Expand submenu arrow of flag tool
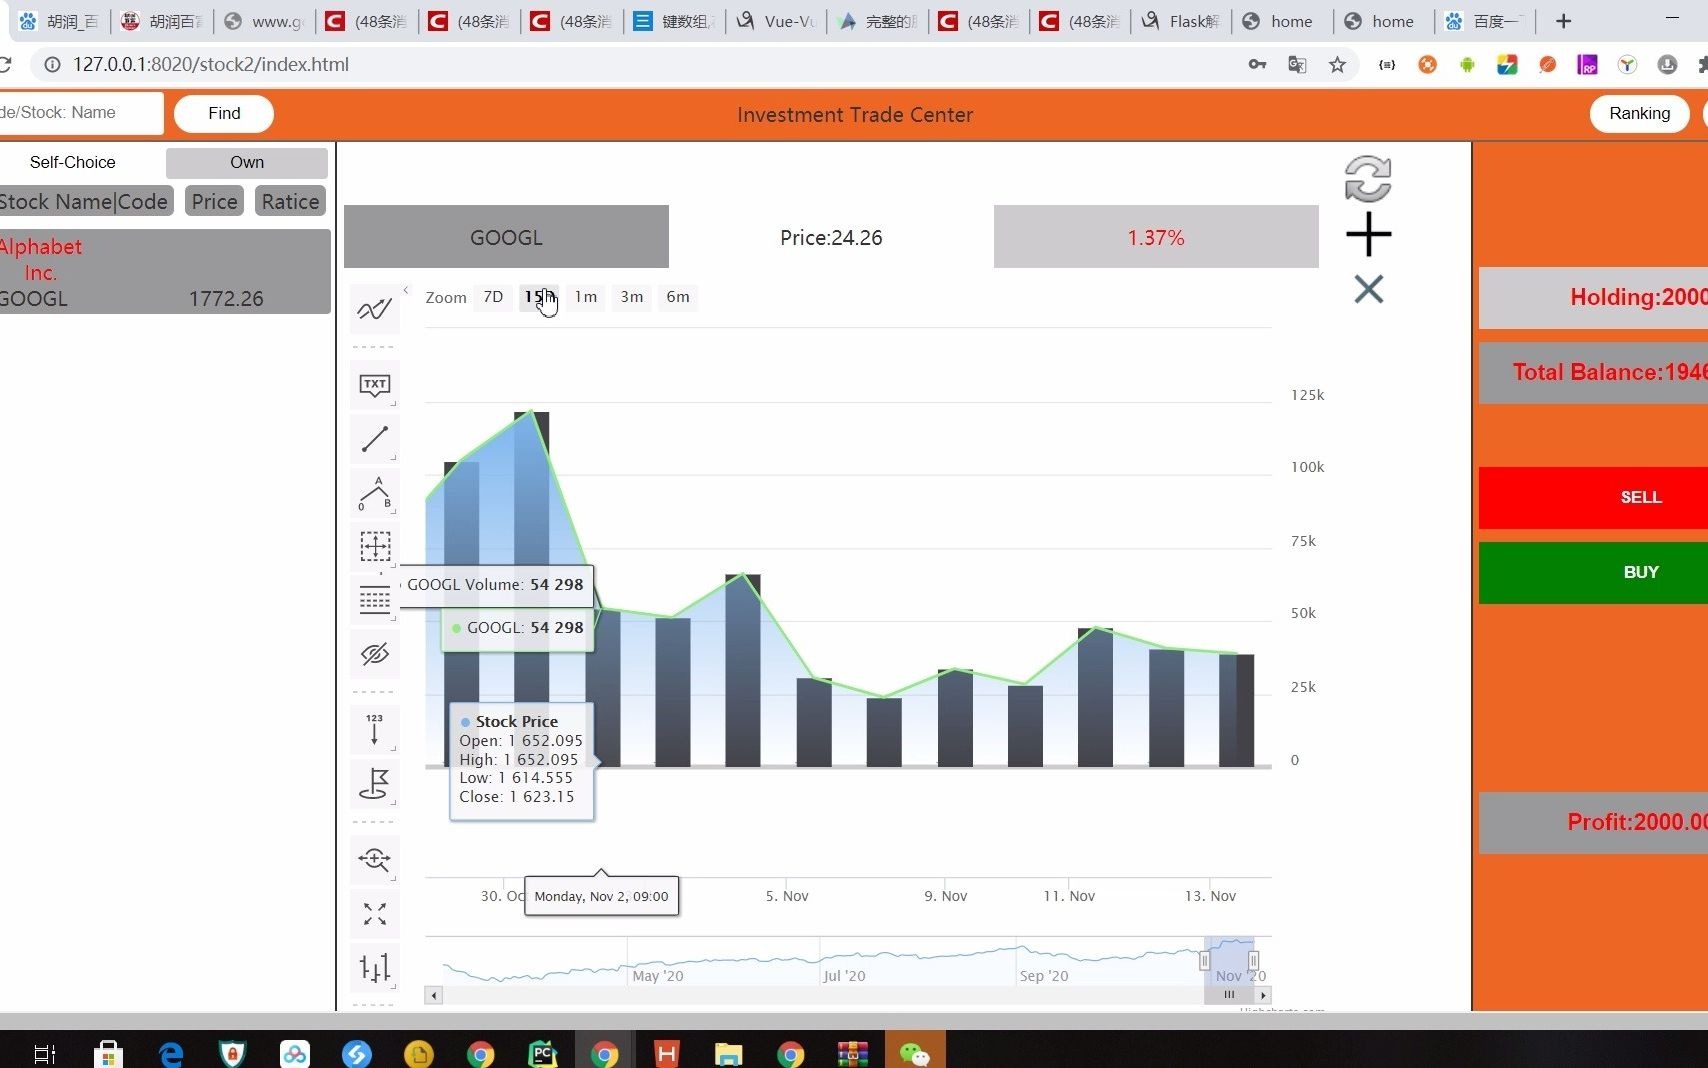This screenshot has height=1068, width=1708. click(x=395, y=802)
